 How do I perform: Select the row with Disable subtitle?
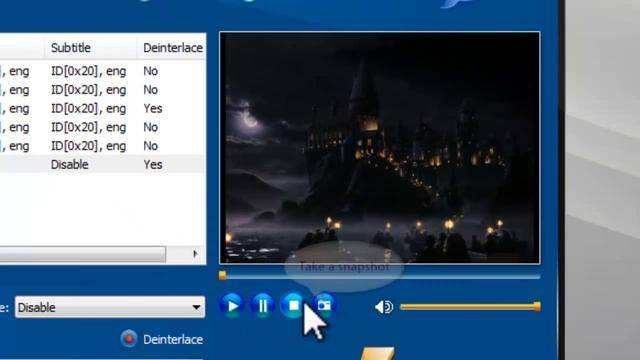(x=102, y=164)
